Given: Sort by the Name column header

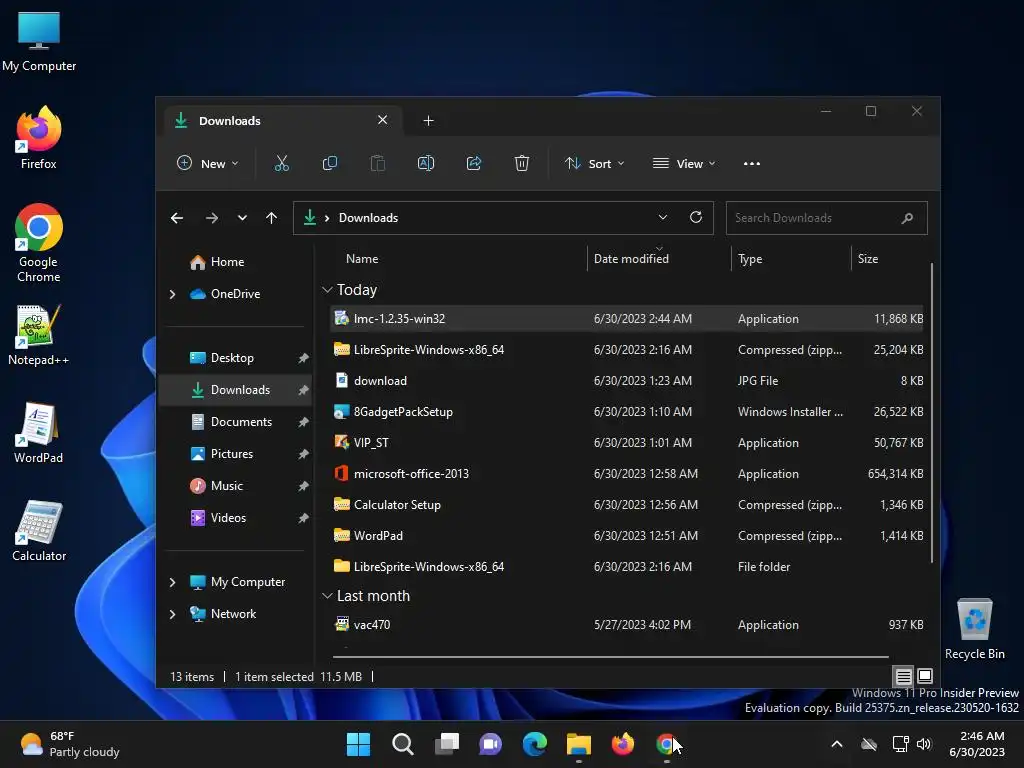Looking at the screenshot, I should click(362, 259).
